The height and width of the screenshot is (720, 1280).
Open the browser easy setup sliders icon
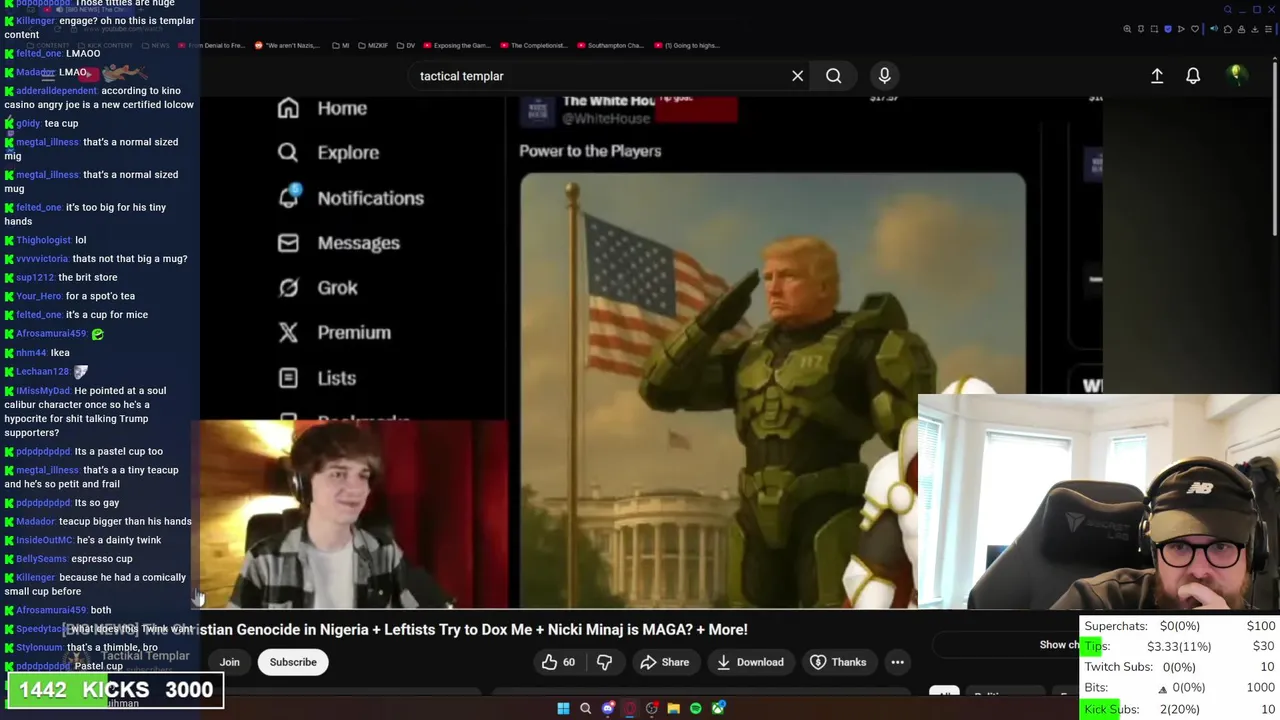pos(1268,29)
